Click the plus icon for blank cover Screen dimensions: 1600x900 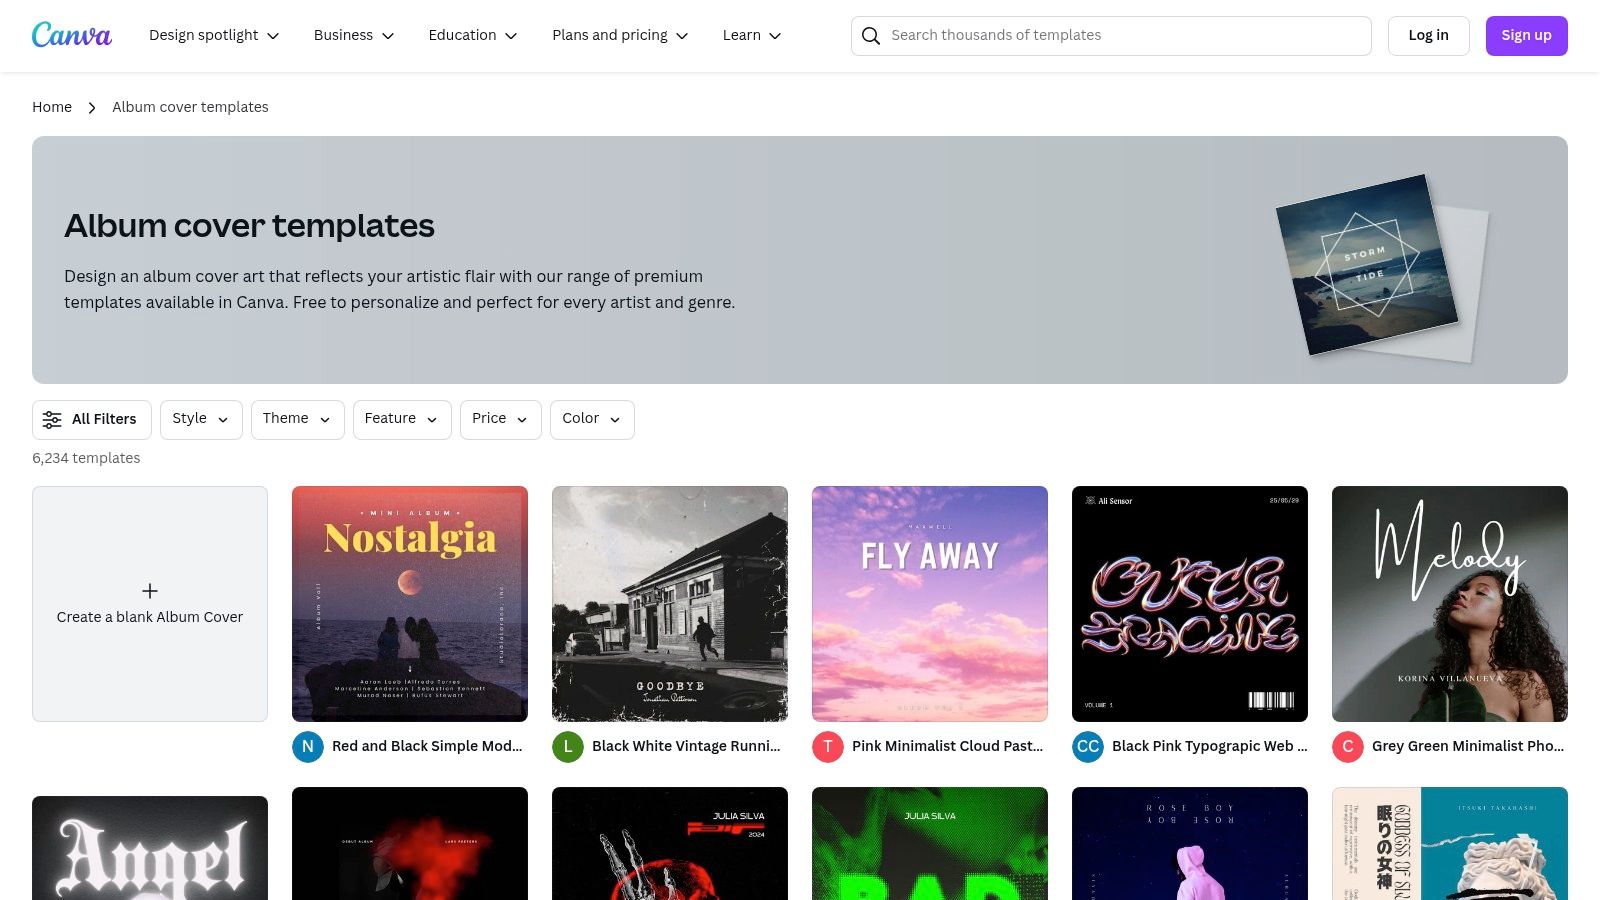click(150, 591)
